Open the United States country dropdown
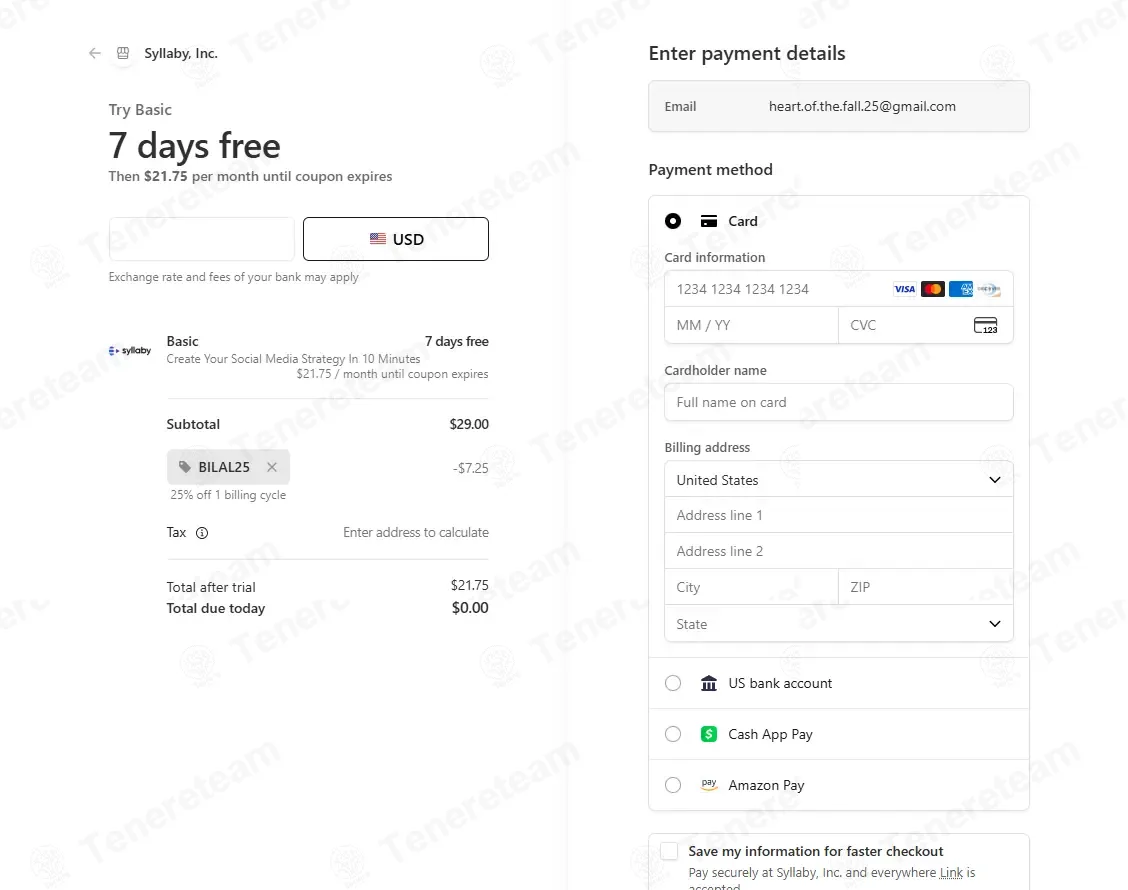 coord(839,480)
